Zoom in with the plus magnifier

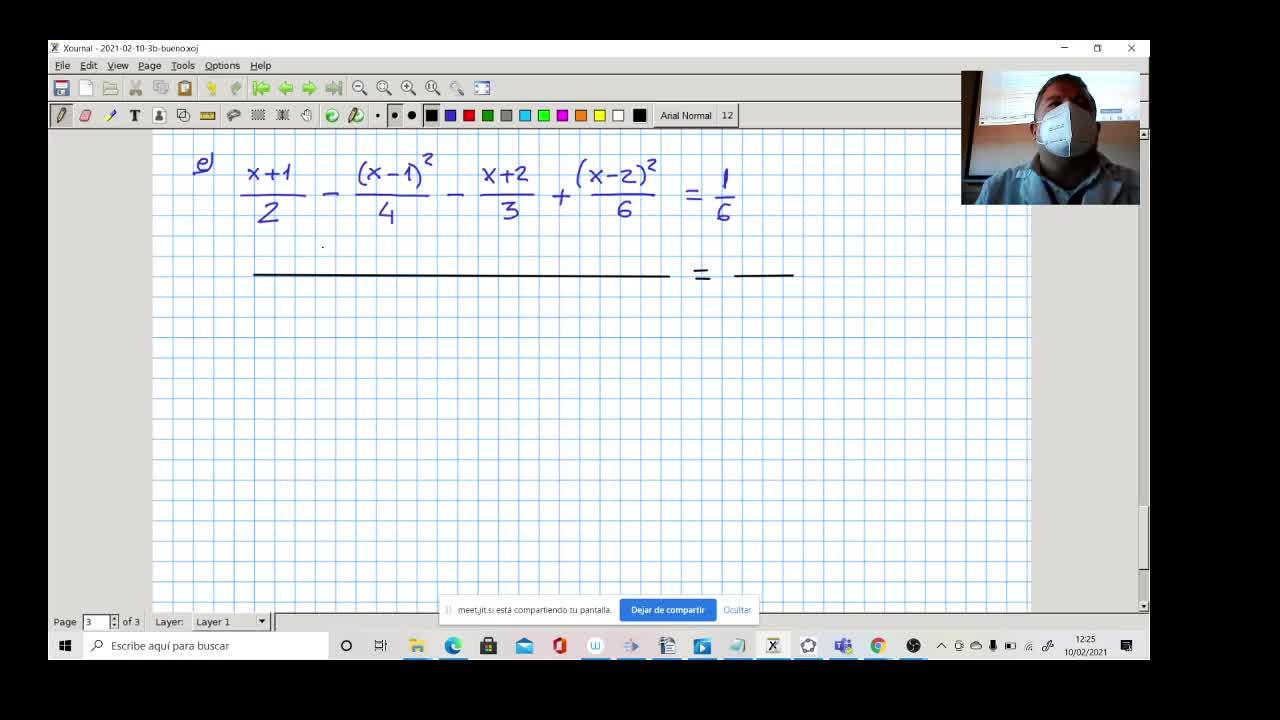pos(408,88)
